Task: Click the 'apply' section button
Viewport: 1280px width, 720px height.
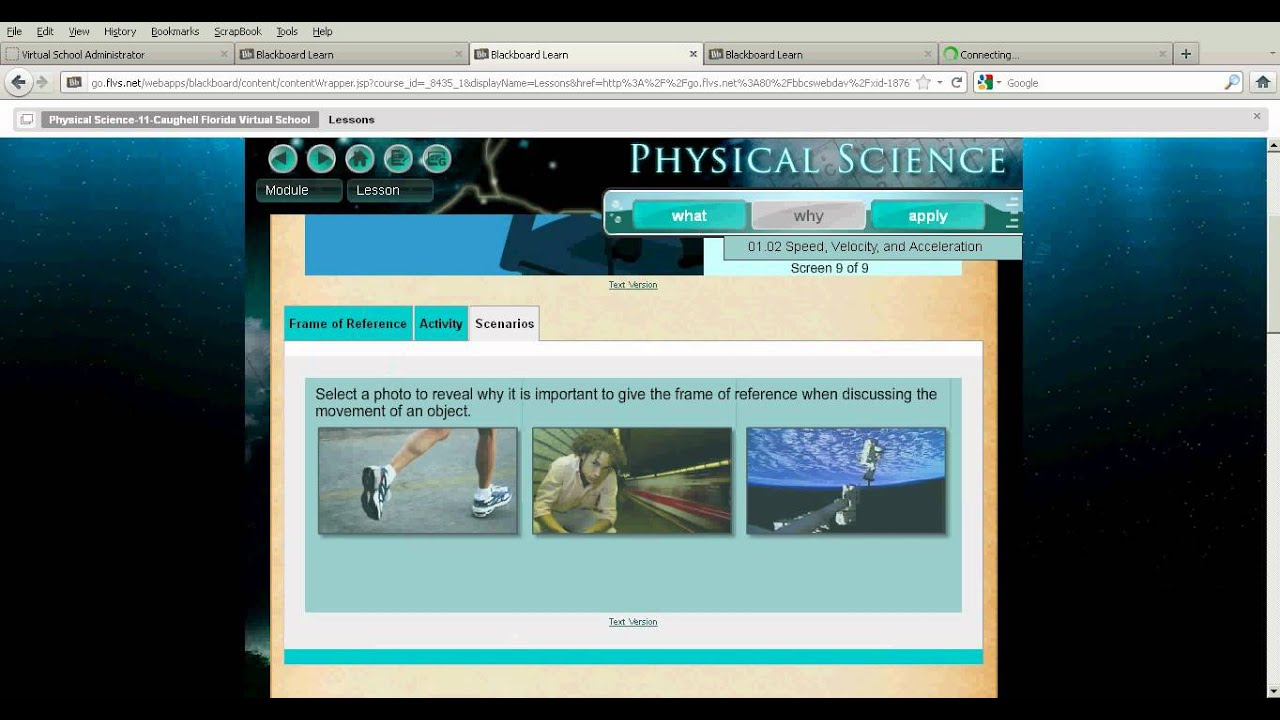Action: (928, 216)
